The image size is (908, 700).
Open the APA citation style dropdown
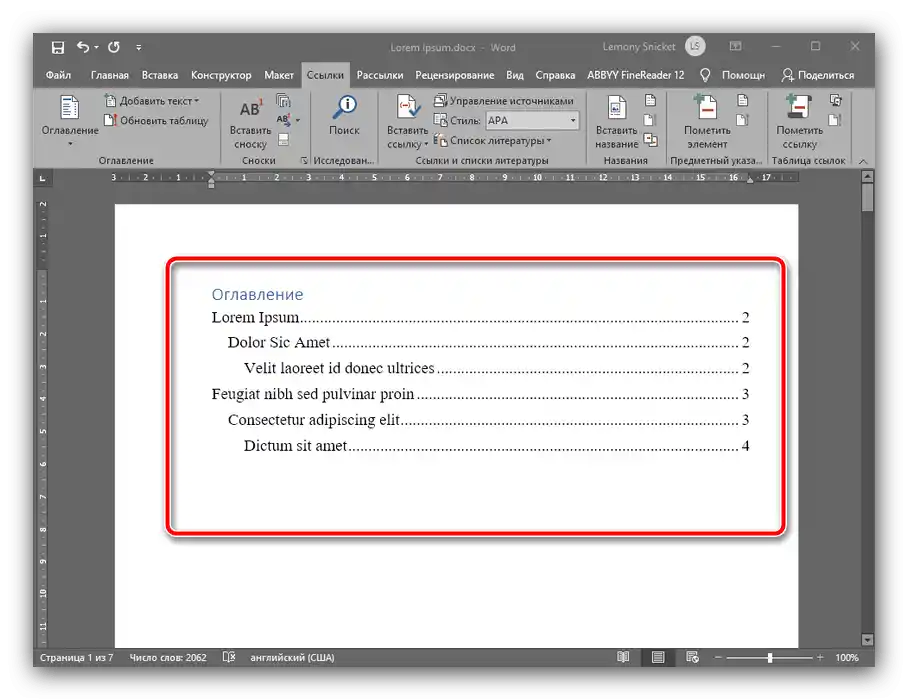tap(573, 120)
